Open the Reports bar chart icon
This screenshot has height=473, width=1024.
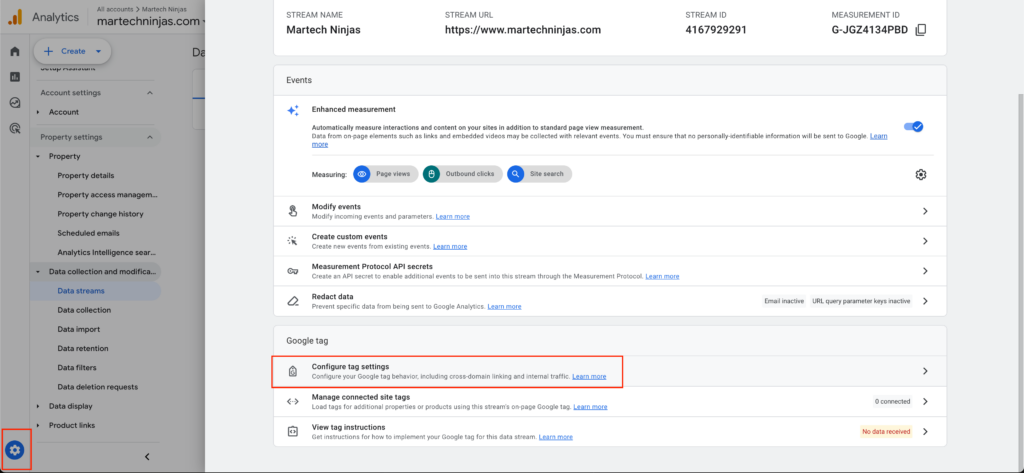[14, 76]
